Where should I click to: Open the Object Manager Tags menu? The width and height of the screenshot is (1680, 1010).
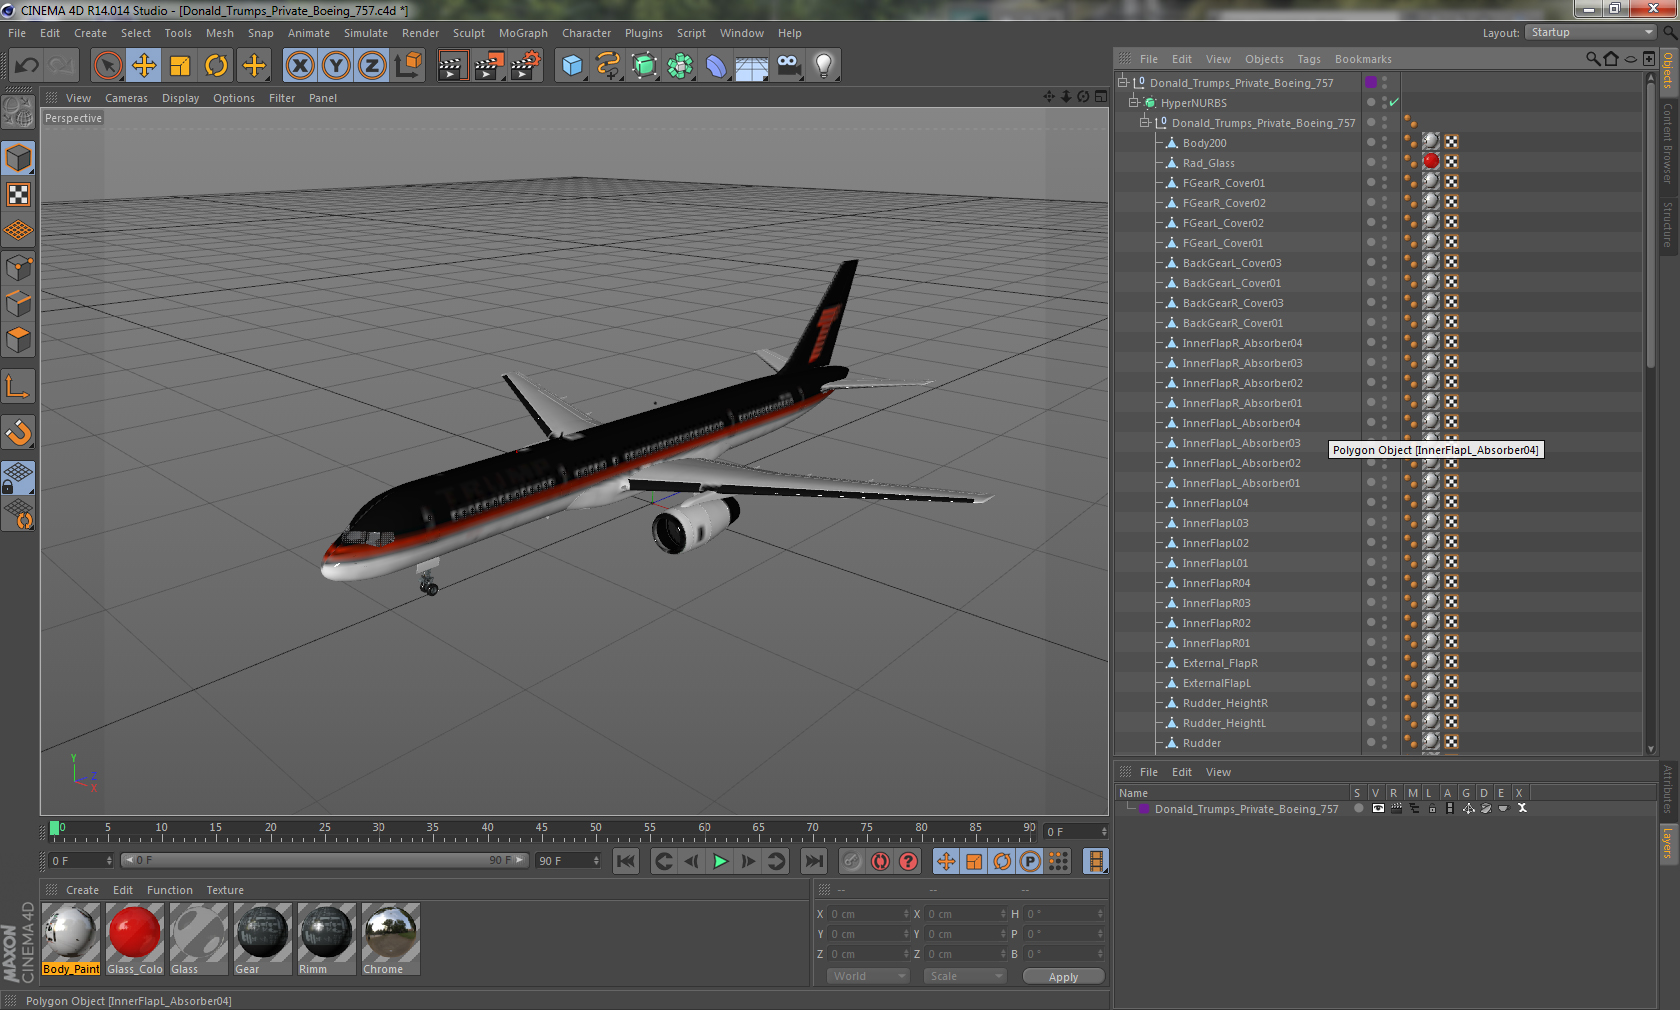[x=1309, y=59]
